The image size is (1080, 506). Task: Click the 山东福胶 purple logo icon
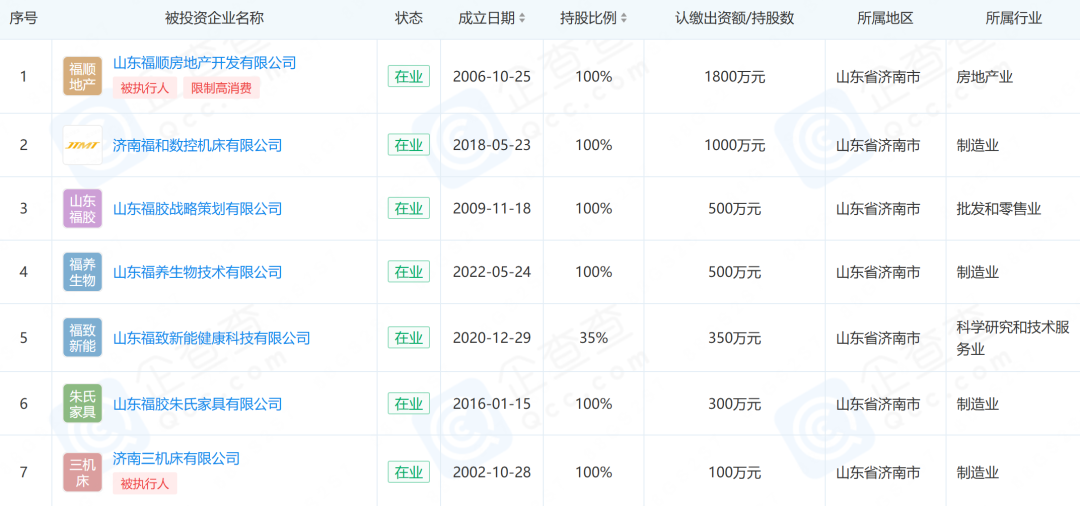[83, 209]
